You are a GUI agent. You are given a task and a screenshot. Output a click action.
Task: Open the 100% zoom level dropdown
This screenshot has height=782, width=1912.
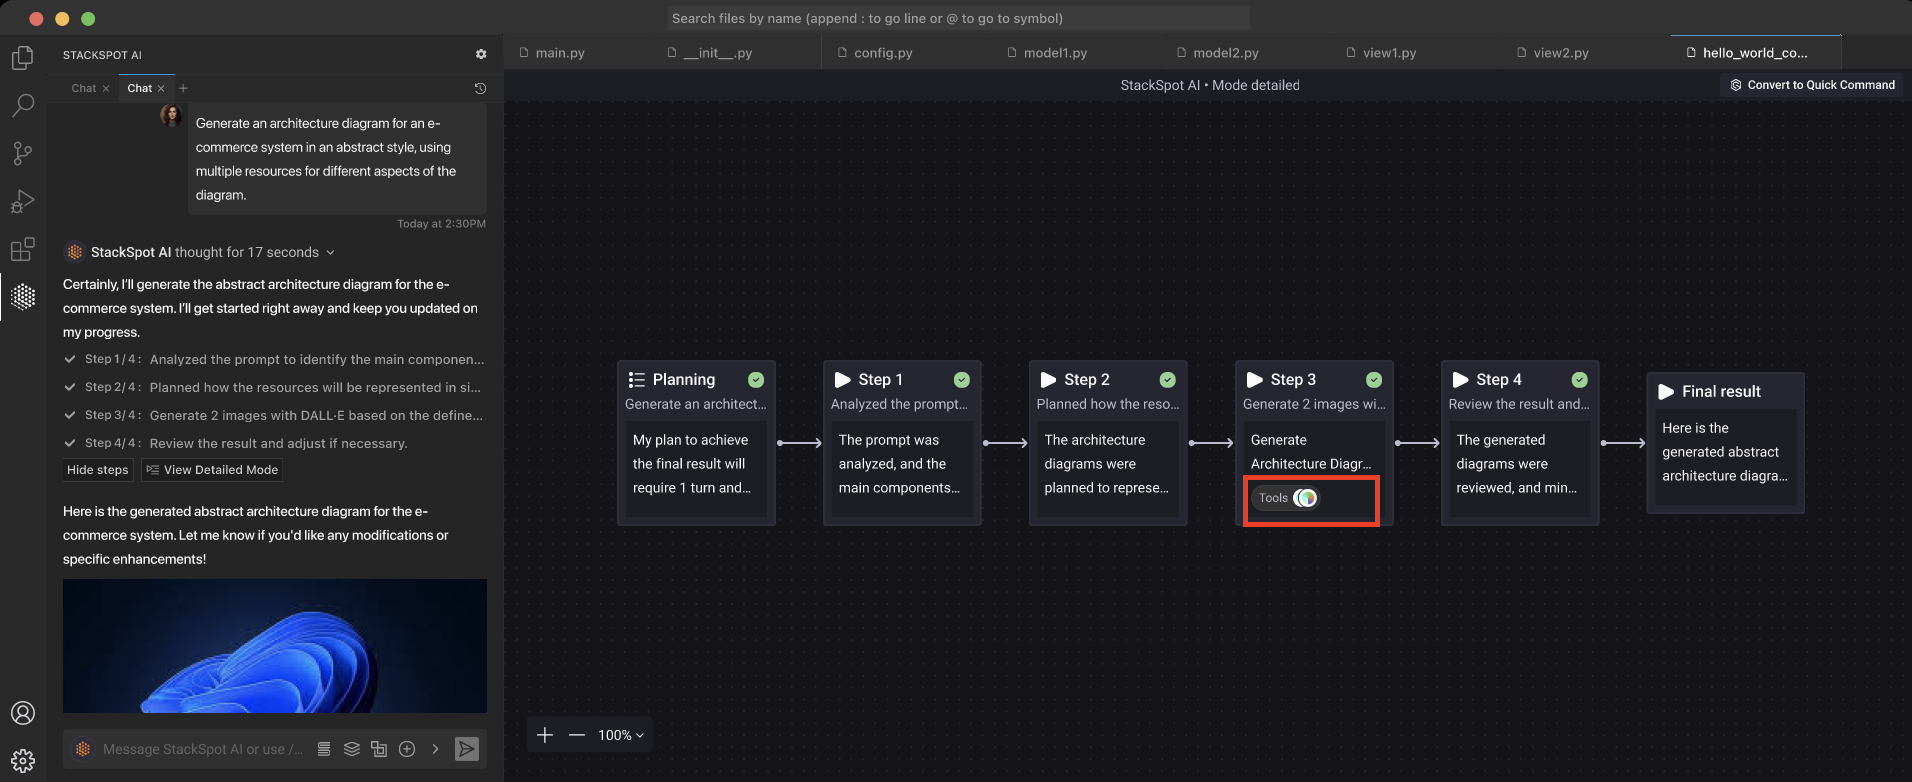(x=621, y=735)
